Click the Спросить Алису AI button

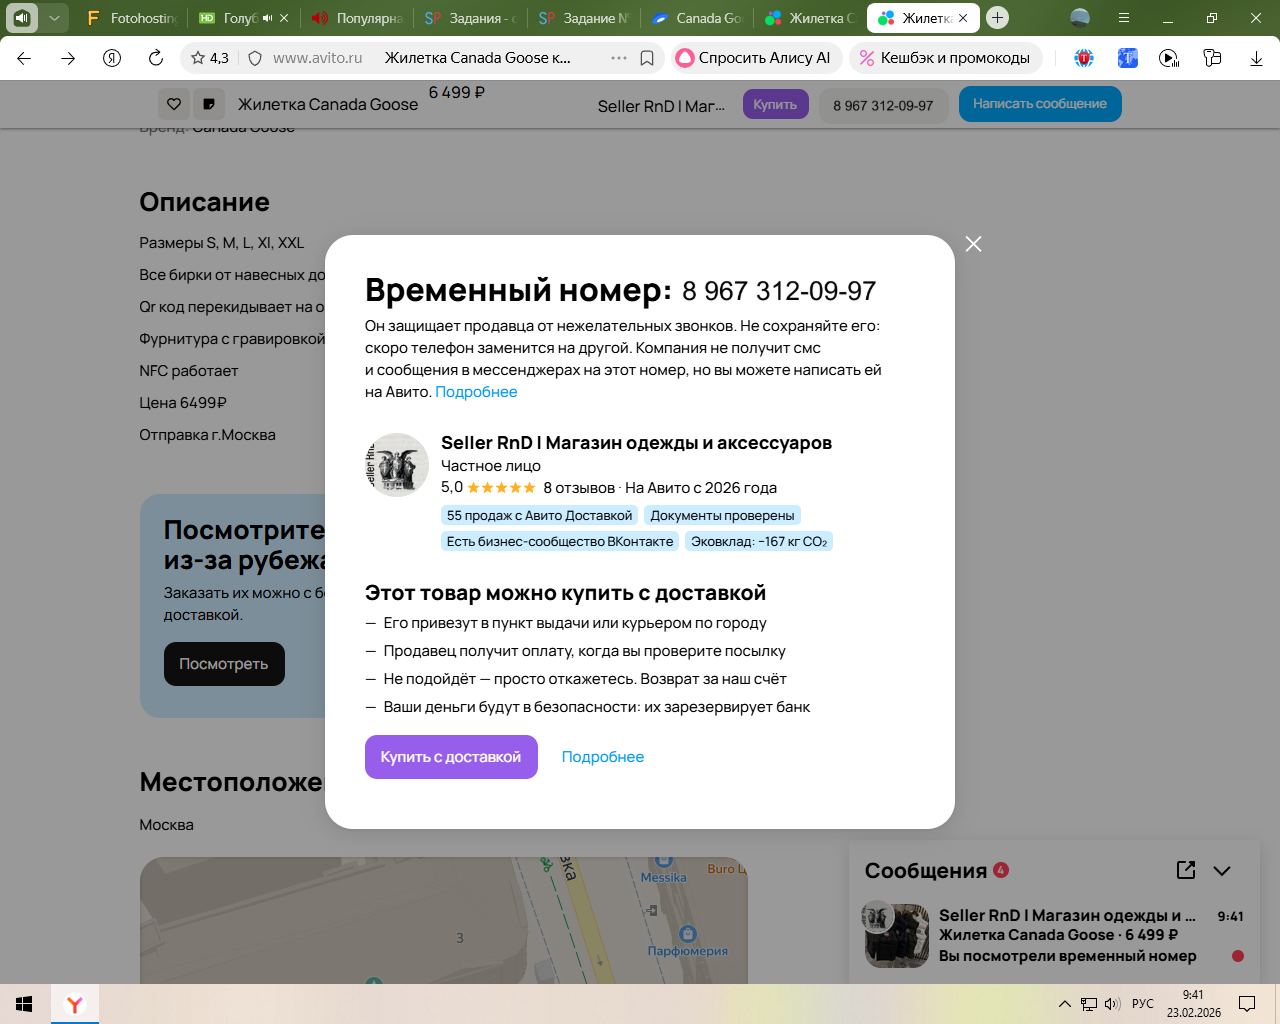(x=755, y=58)
